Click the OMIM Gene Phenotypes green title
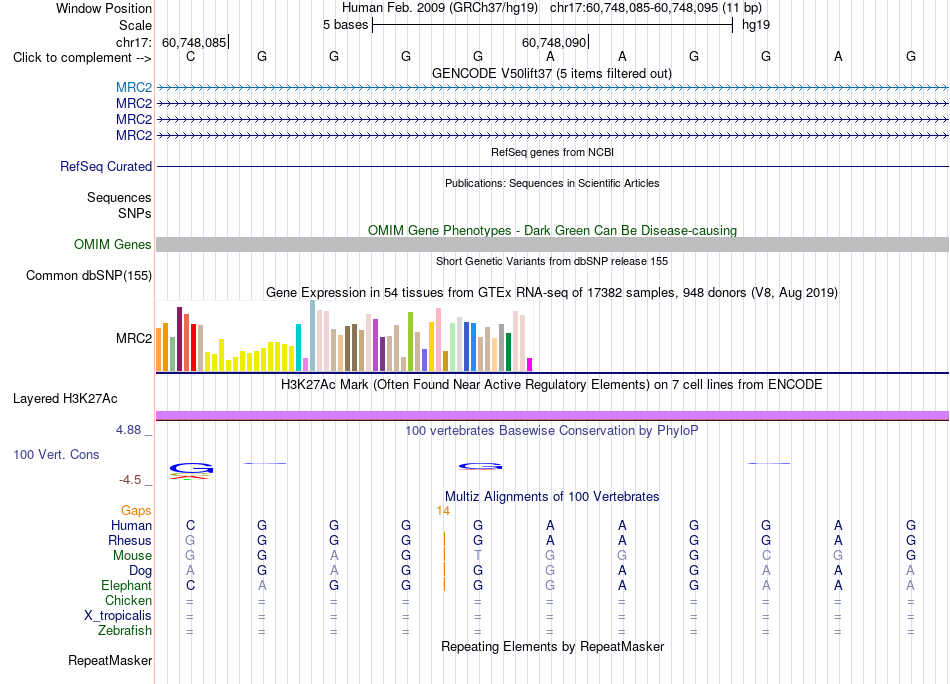Viewport: 950px width, 684px height. pos(552,230)
